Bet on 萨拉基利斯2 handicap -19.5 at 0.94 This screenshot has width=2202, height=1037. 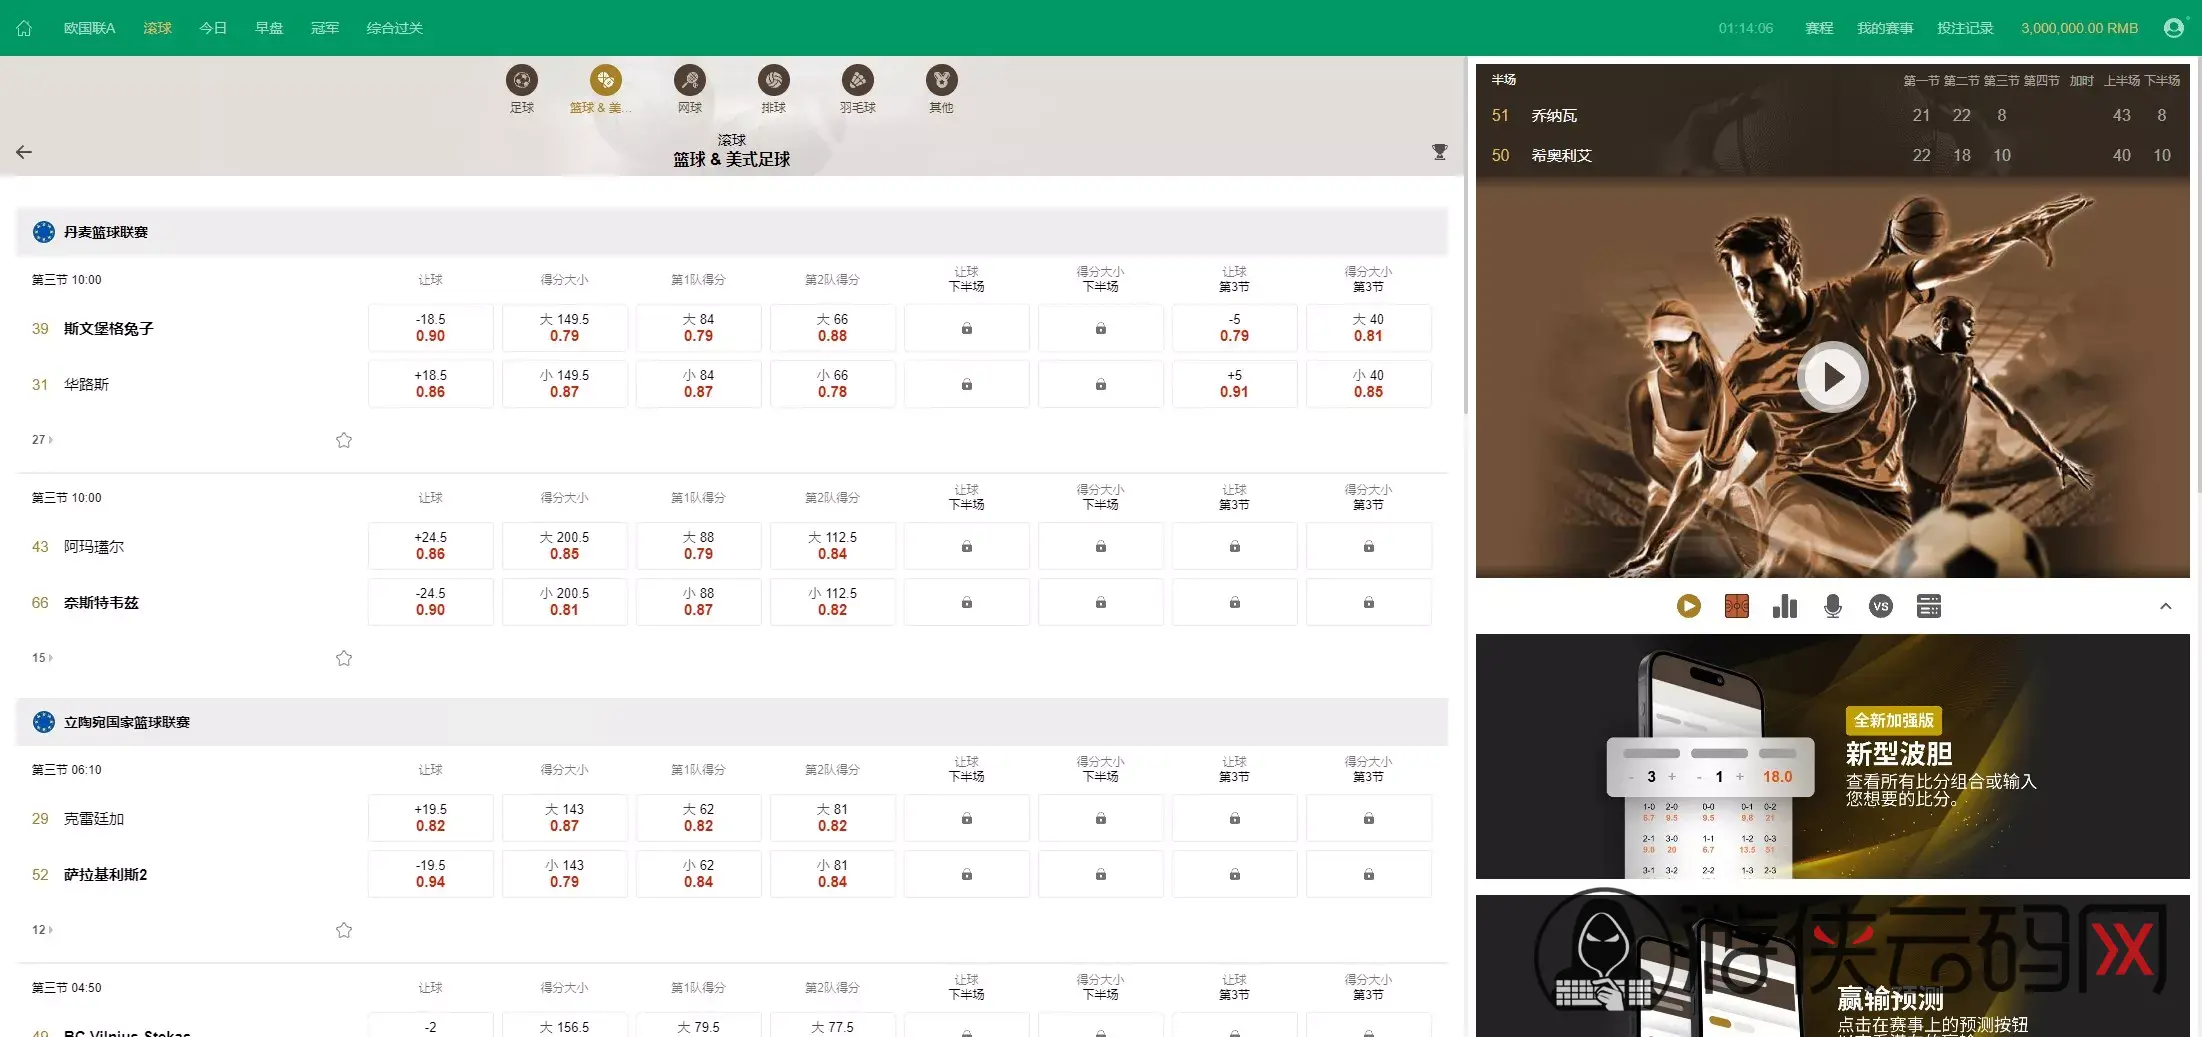coord(431,874)
